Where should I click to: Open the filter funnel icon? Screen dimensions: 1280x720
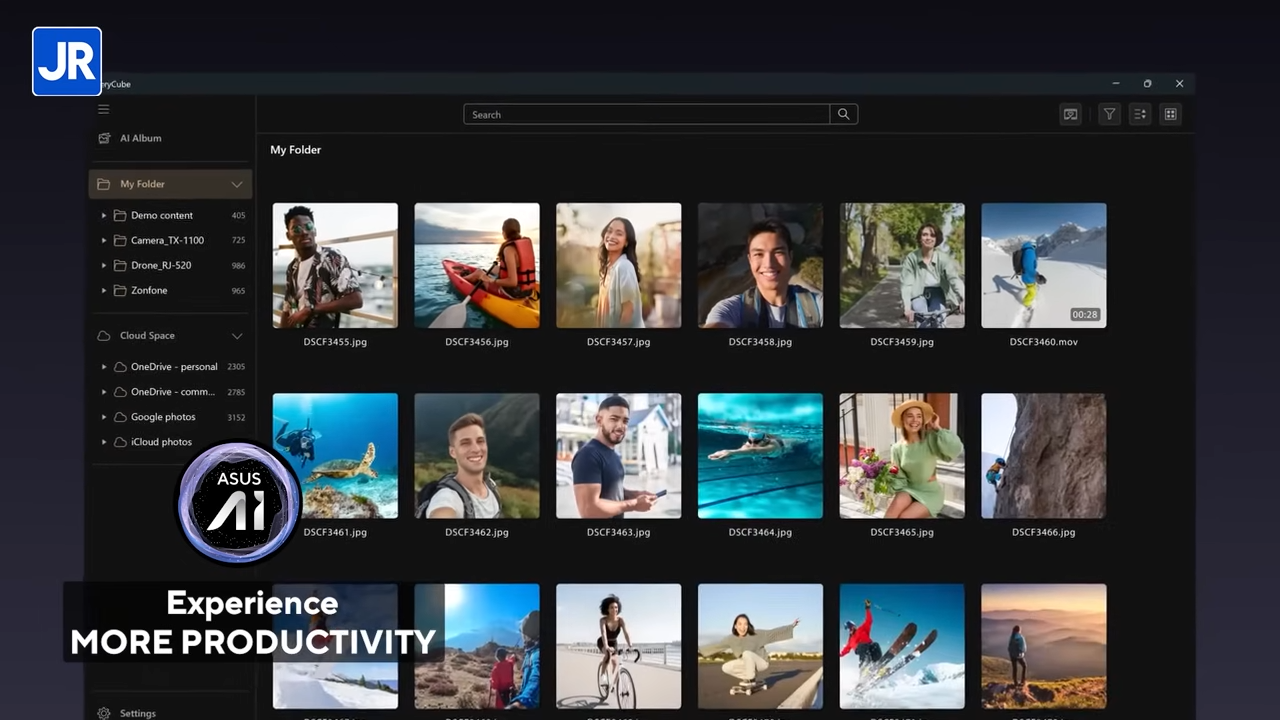[x=1109, y=114]
